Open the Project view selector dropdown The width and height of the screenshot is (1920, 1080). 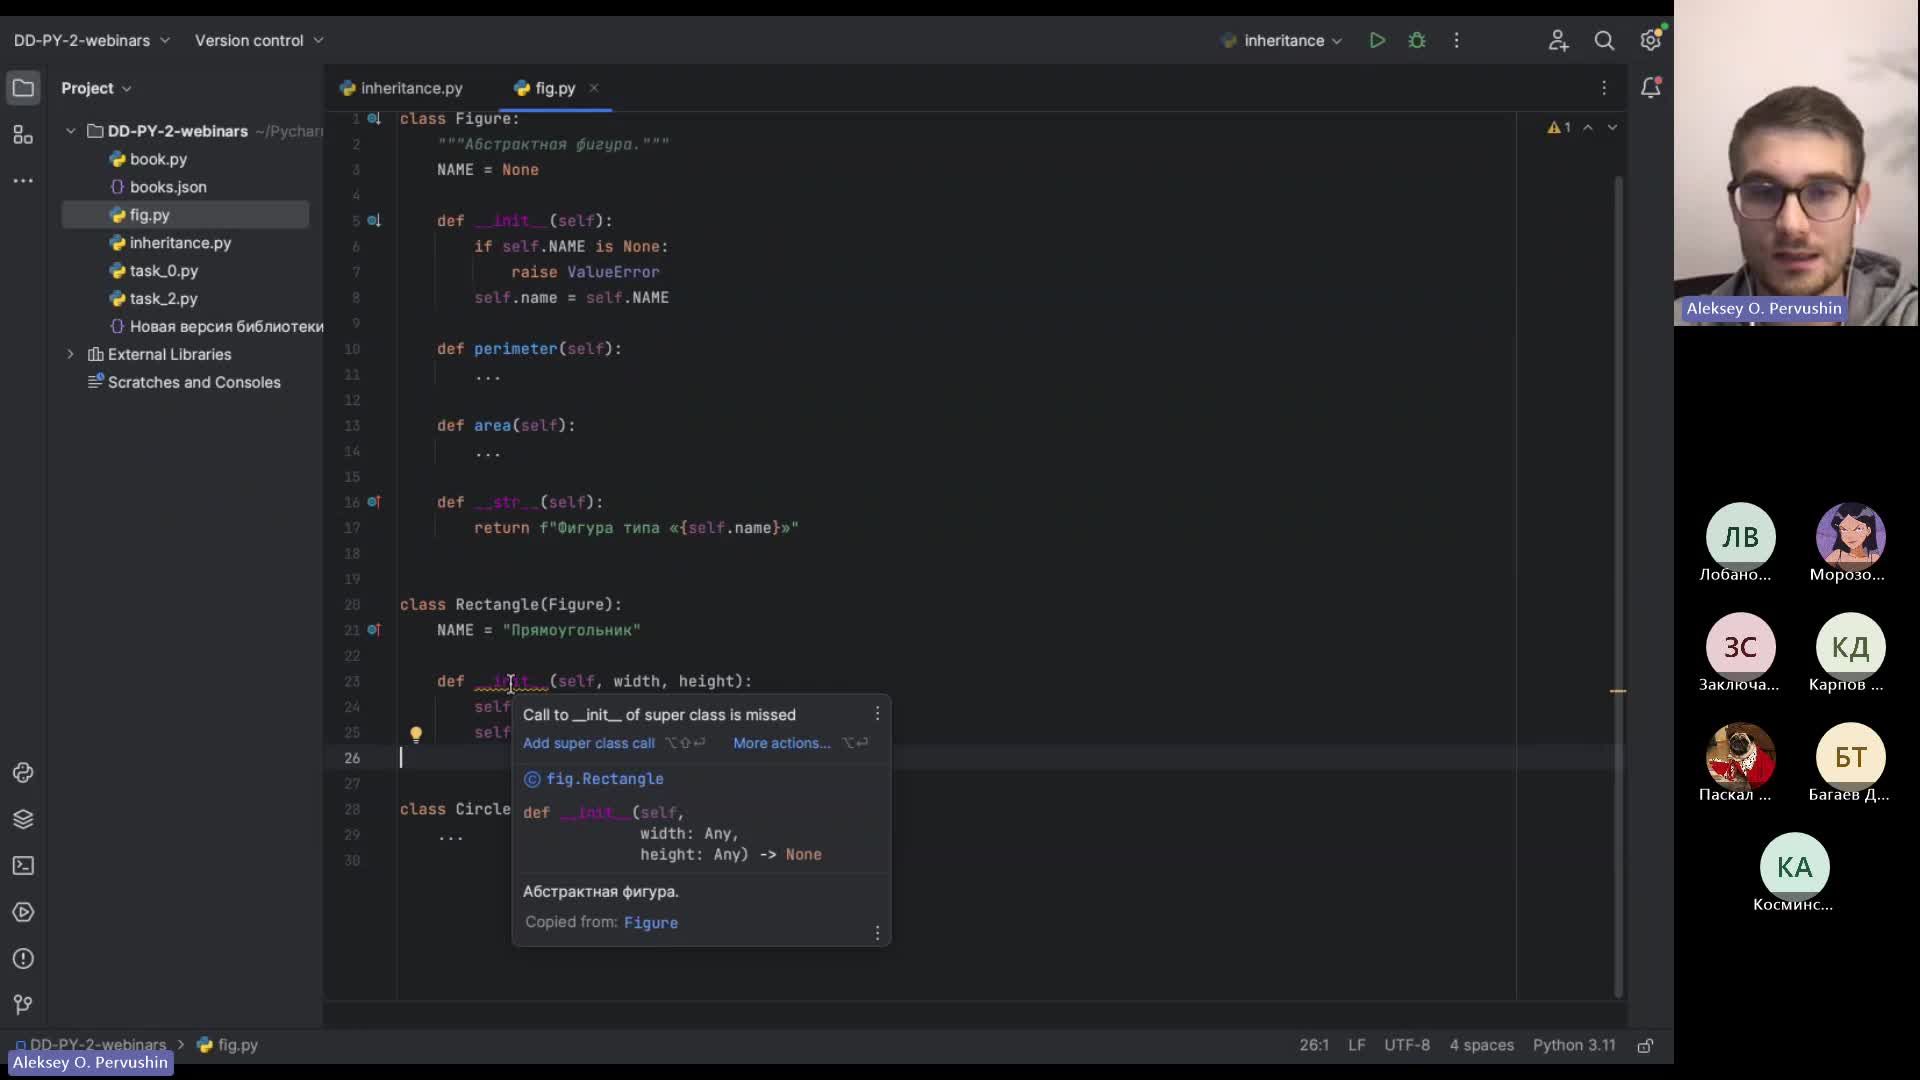(96, 88)
